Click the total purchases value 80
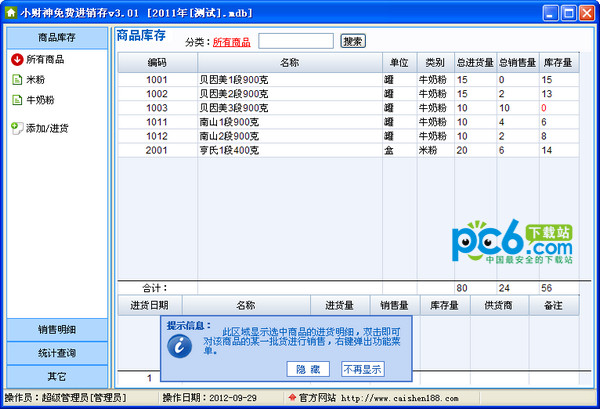This screenshot has height=409, width=600. 462,288
